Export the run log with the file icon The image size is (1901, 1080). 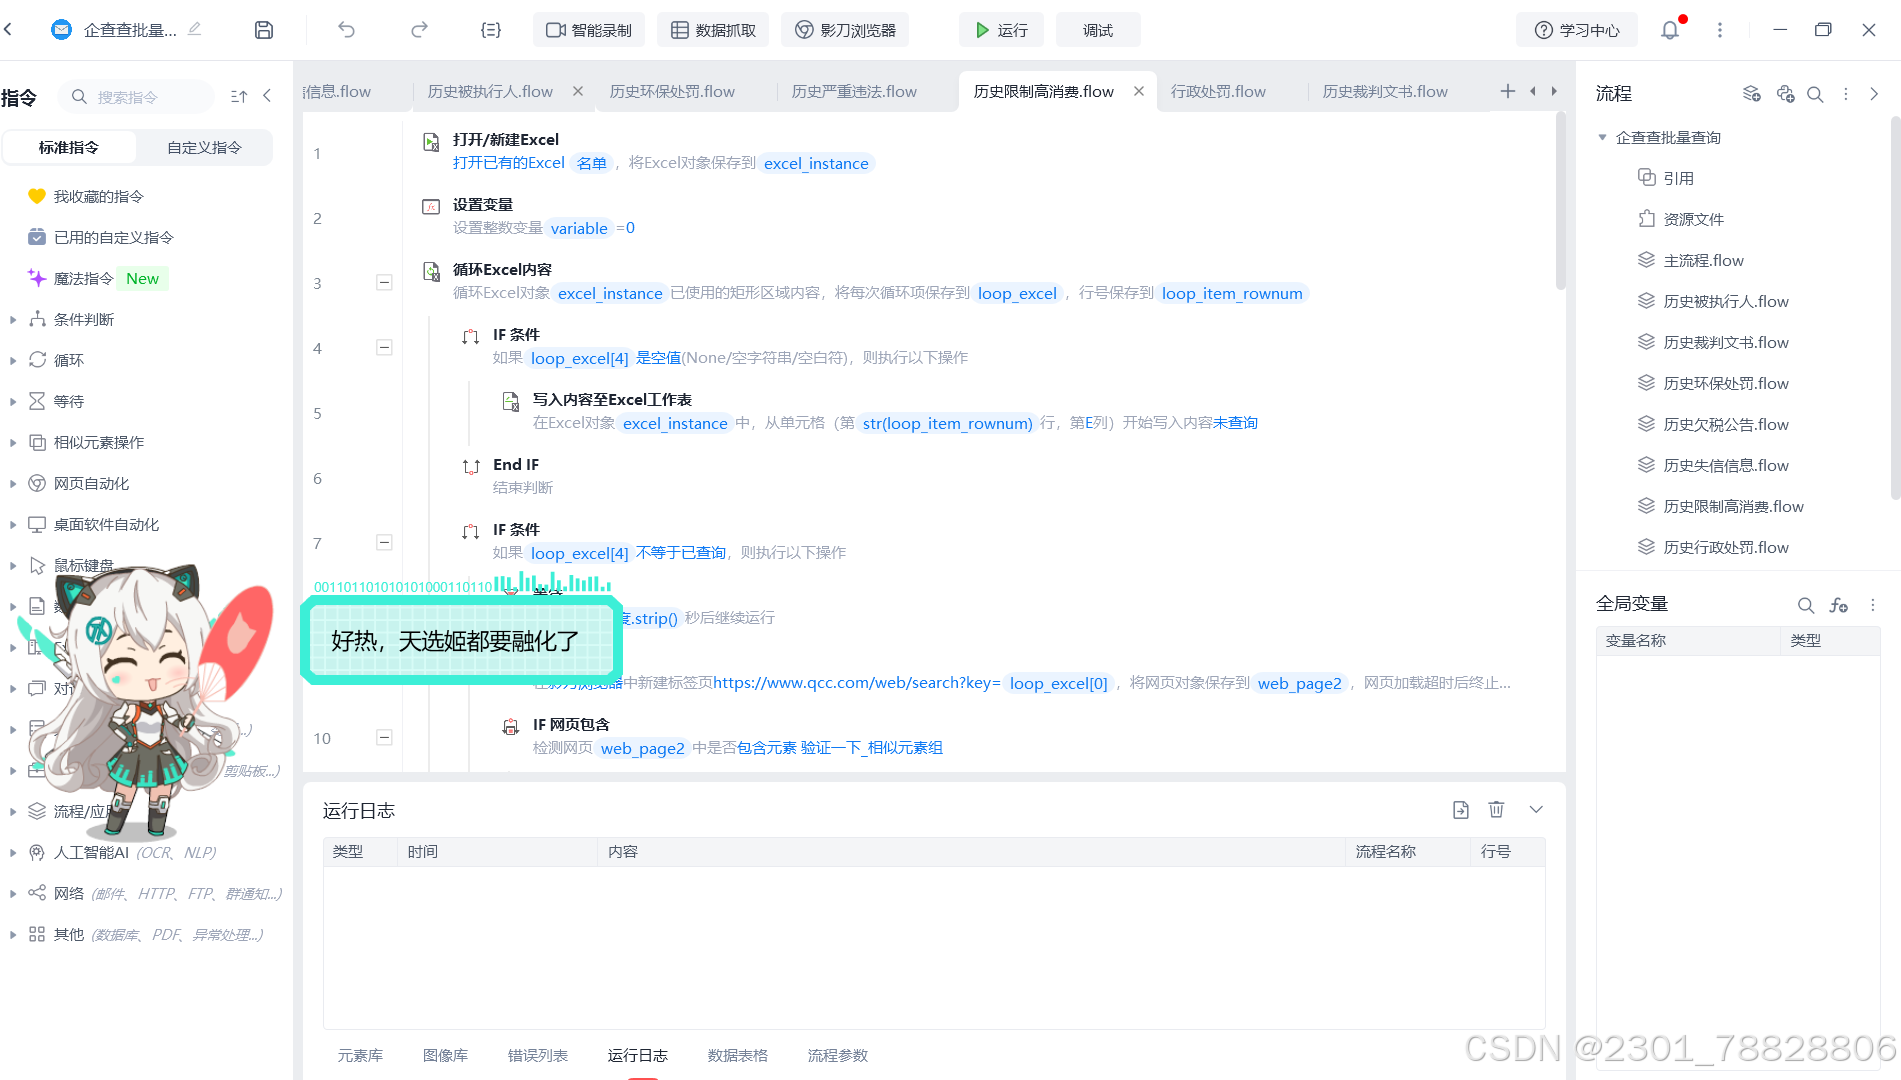[1461, 810]
